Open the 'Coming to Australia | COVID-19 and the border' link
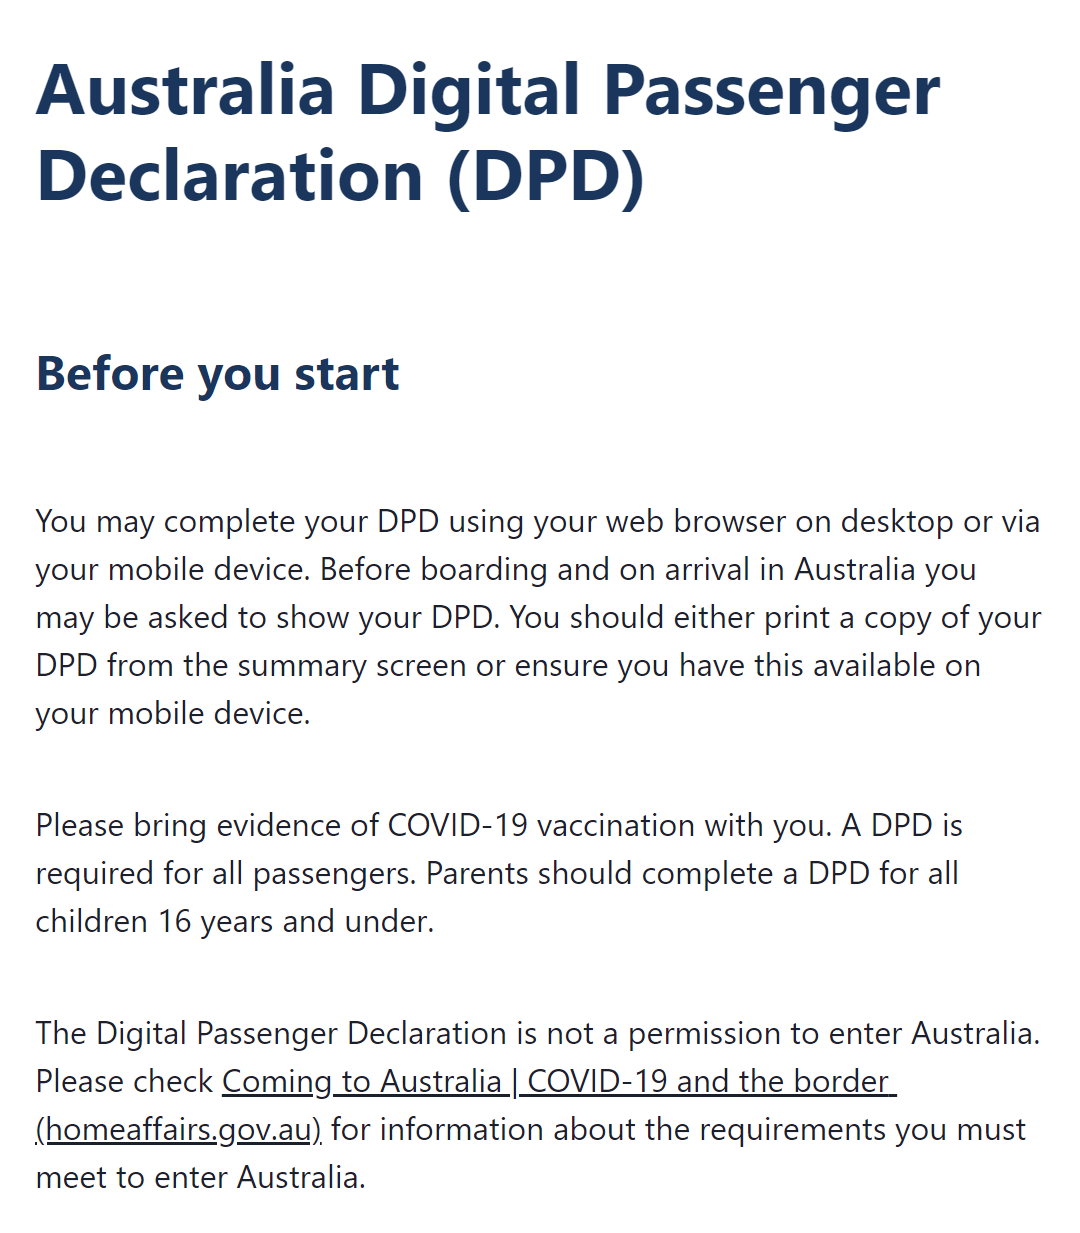 559,1081
